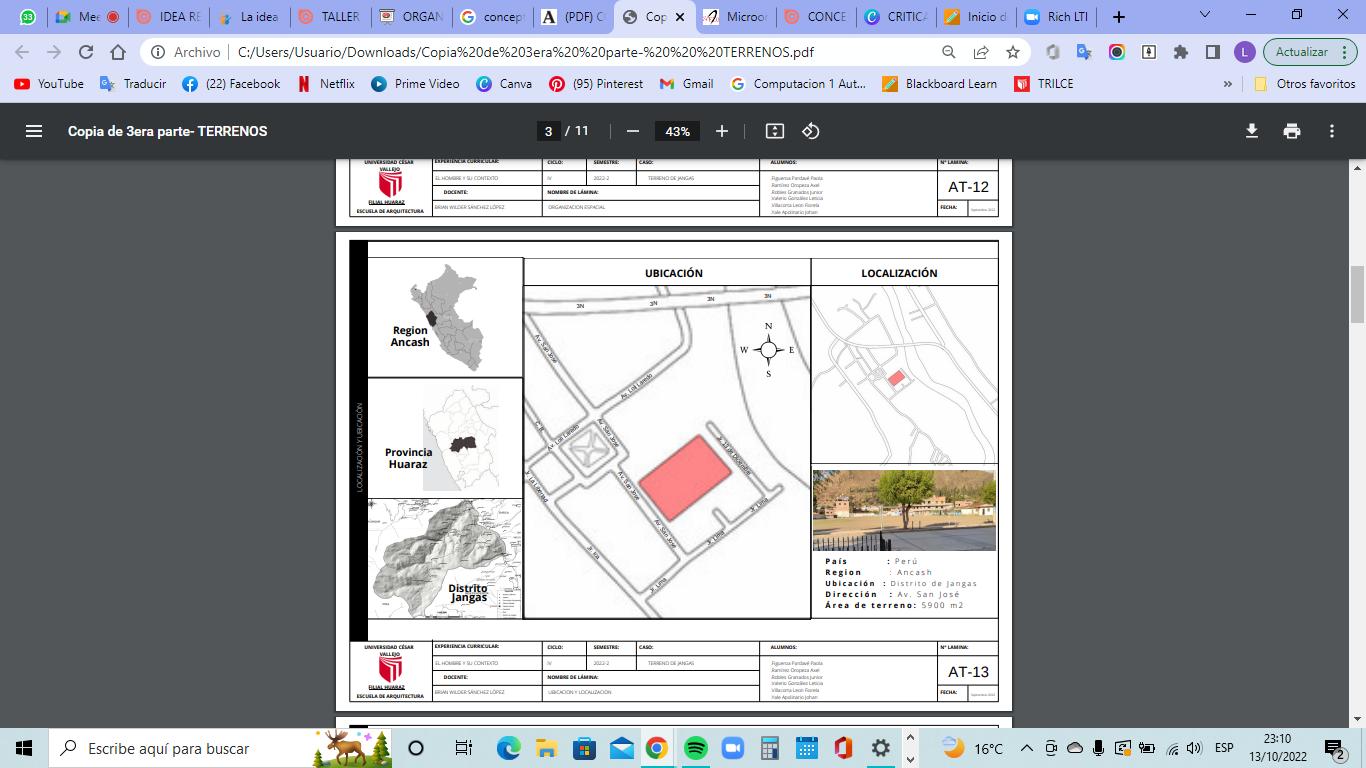Zoom in the PDF with plus button

pos(722,131)
